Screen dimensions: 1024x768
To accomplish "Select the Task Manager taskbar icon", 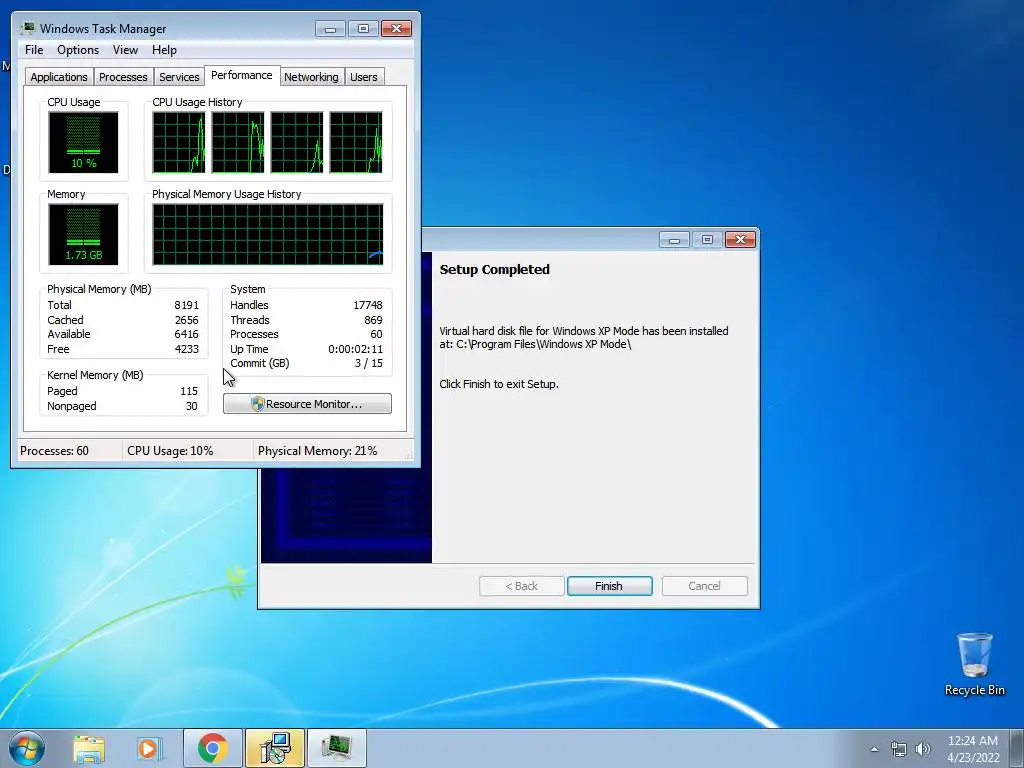I will pos(337,748).
